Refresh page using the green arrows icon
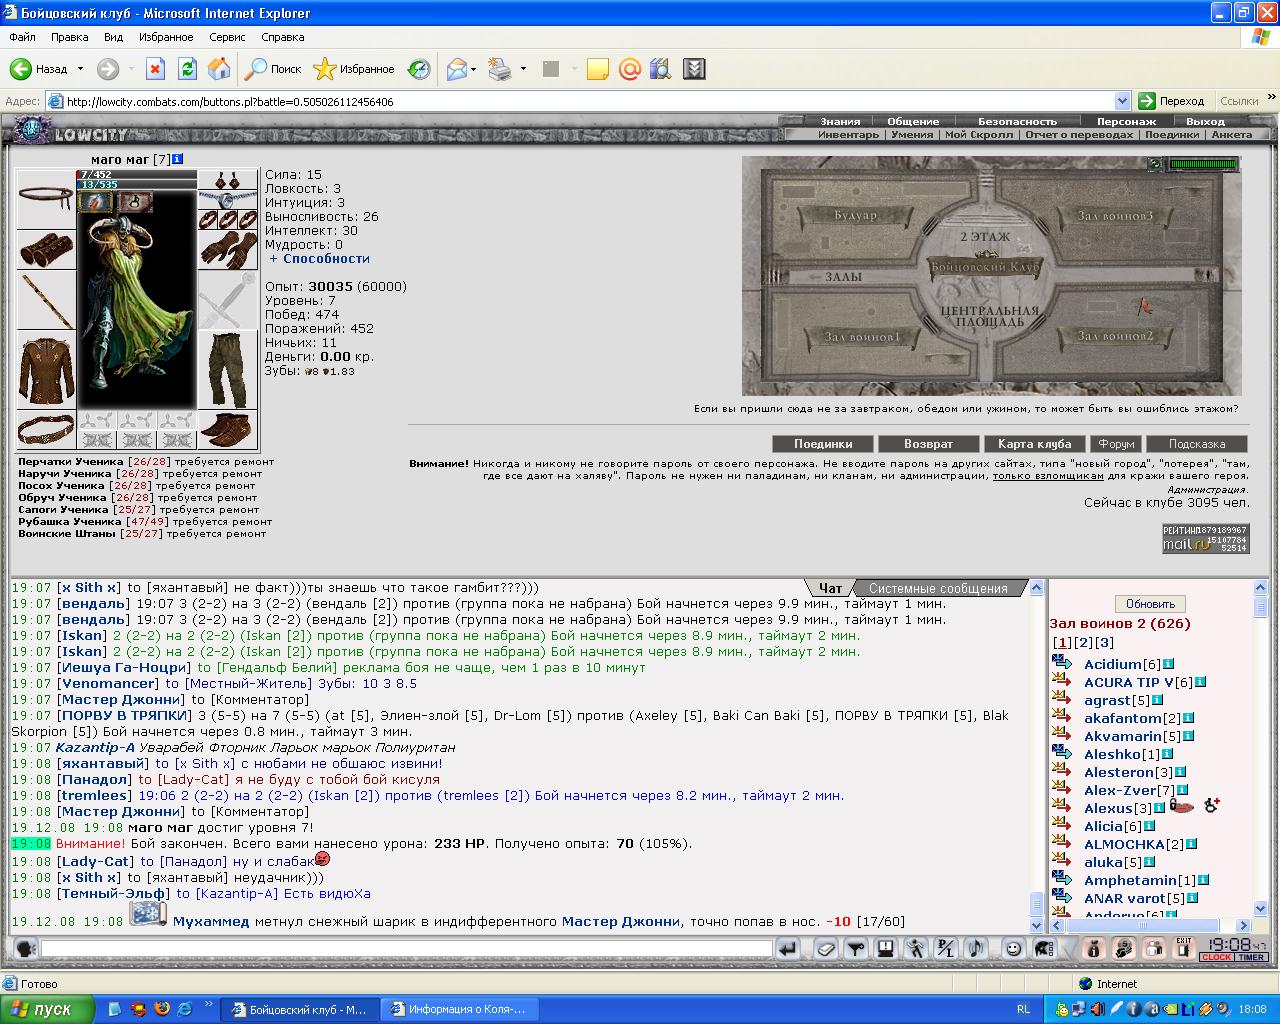This screenshot has height=1024, width=1280. pyautogui.click(x=187, y=69)
